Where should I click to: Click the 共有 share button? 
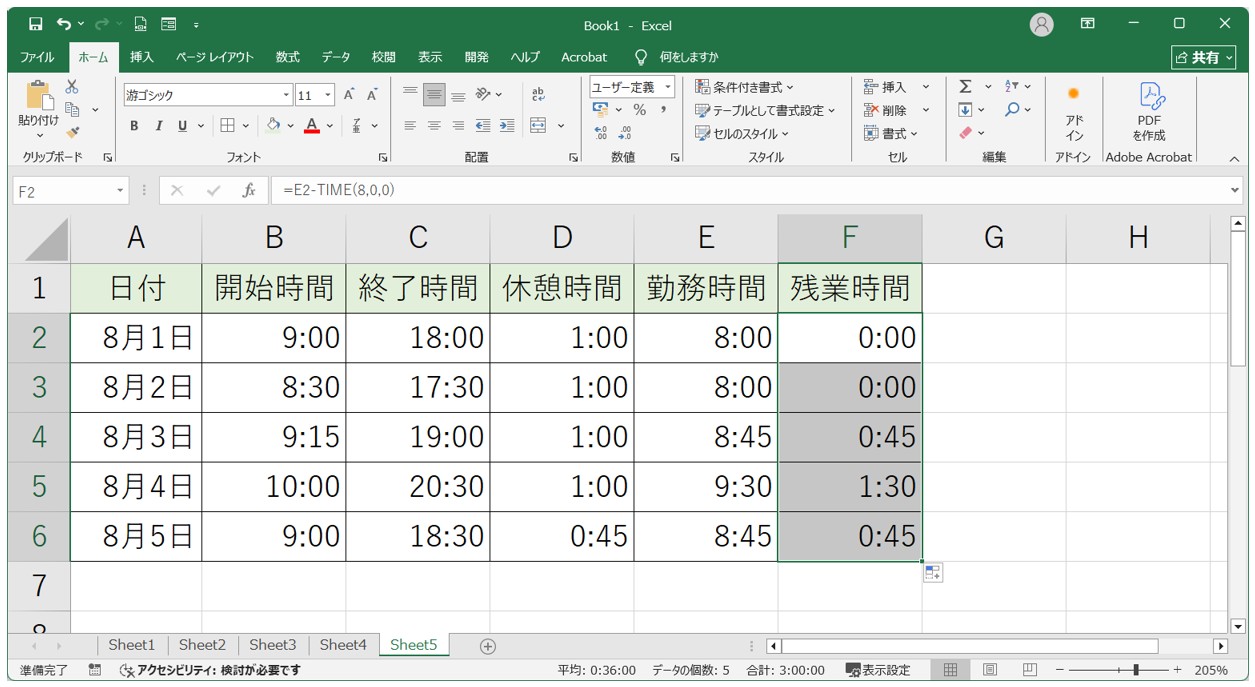1204,58
